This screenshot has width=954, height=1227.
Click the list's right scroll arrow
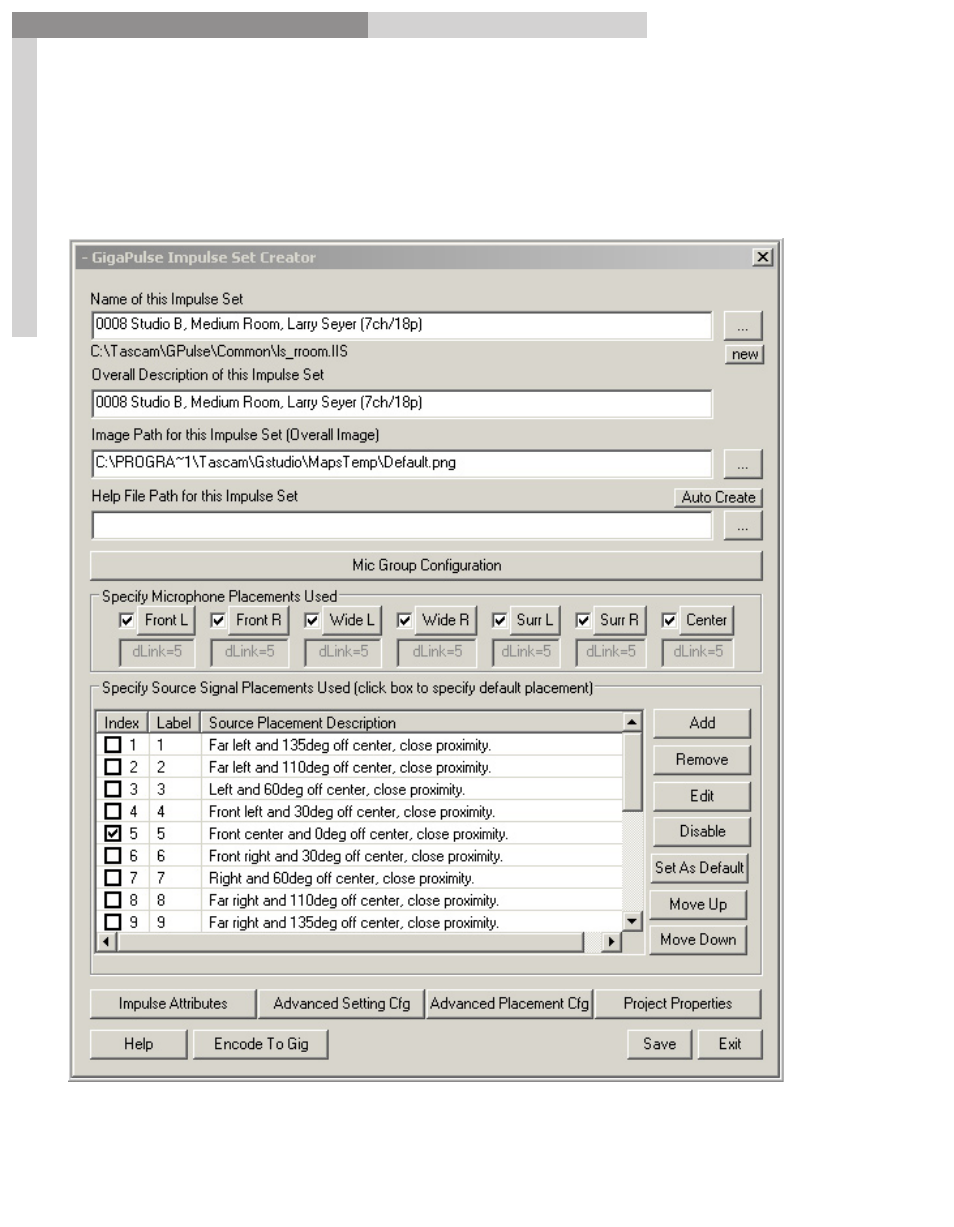(x=611, y=942)
